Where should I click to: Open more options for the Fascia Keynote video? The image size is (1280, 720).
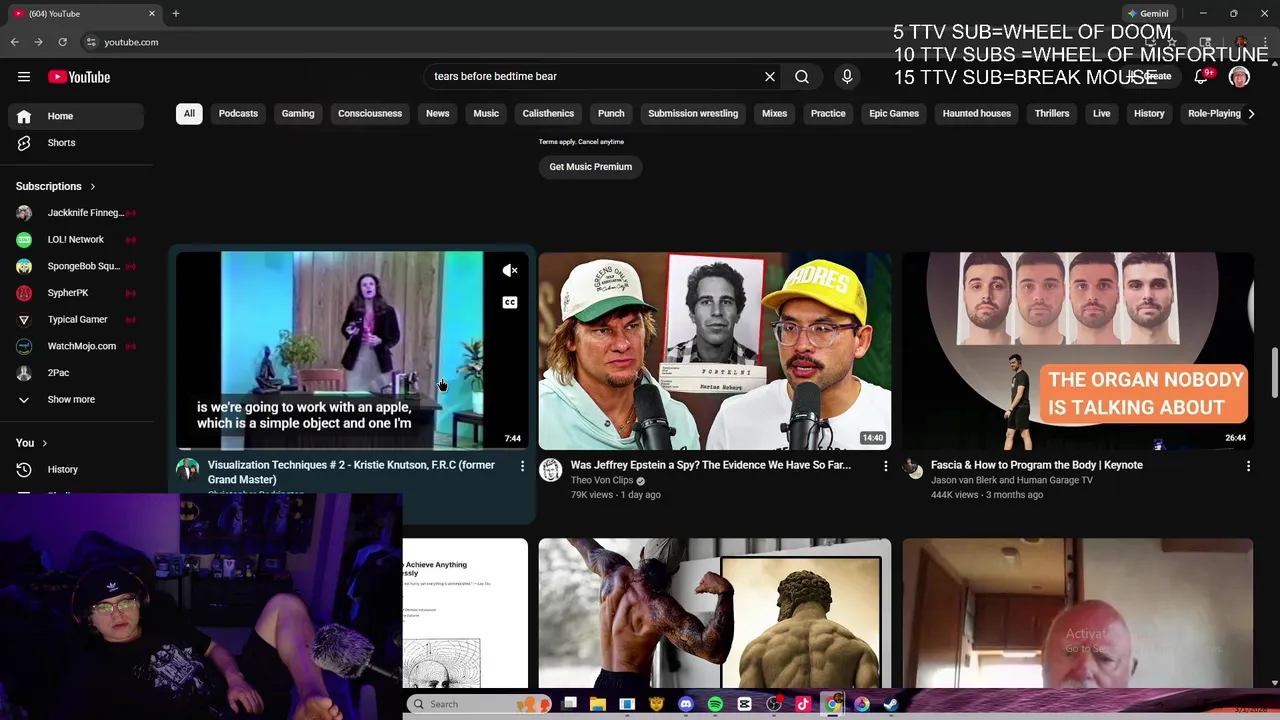click(x=1248, y=466)
